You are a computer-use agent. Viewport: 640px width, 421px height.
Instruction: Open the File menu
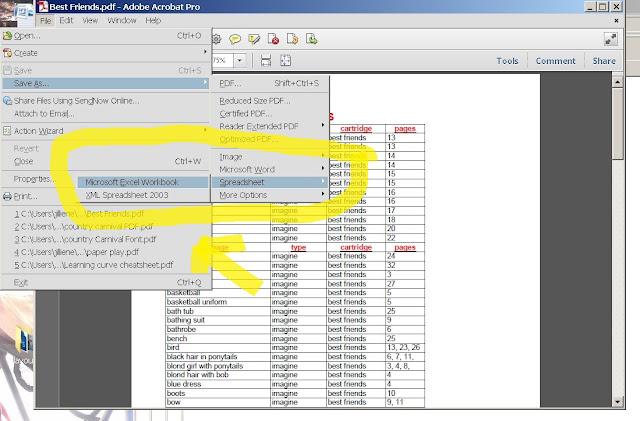[x=45, y=20]
